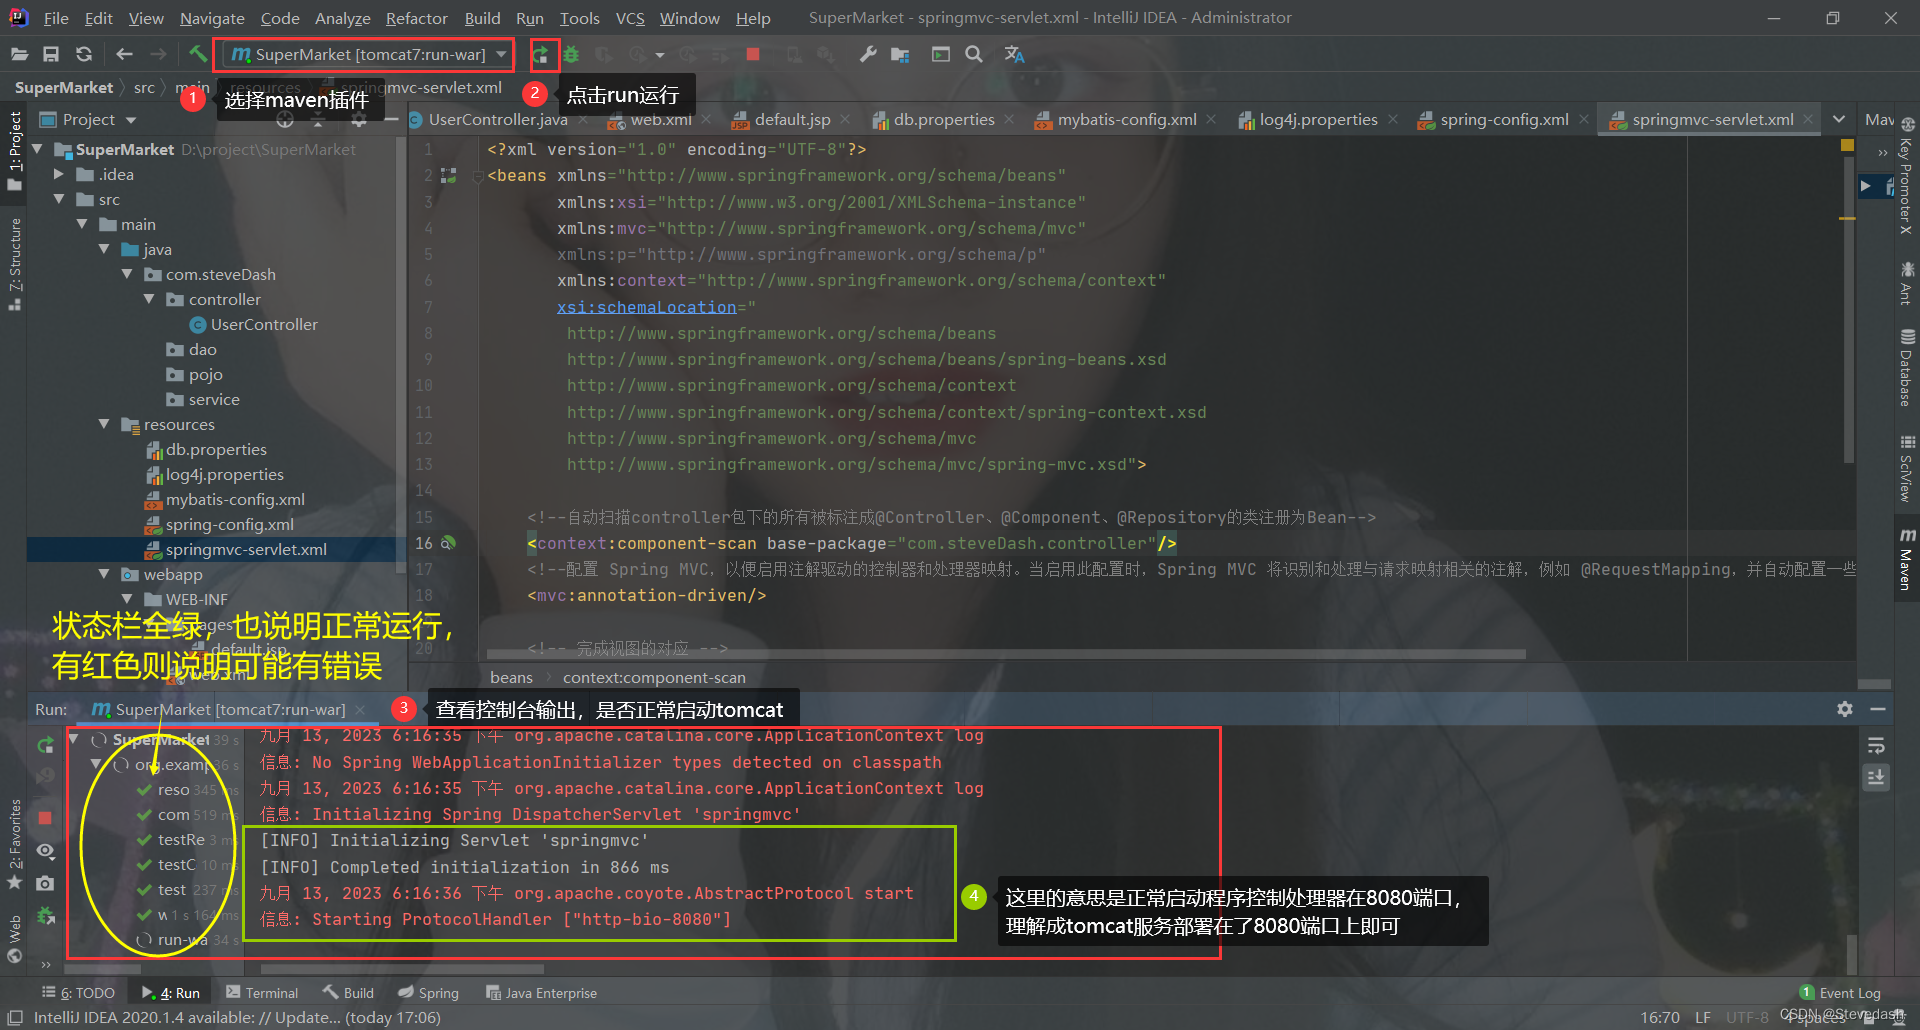Collapse the com.steveDash package
The height and width of the screenshot is (1030, 1920).
pos(127,274)
